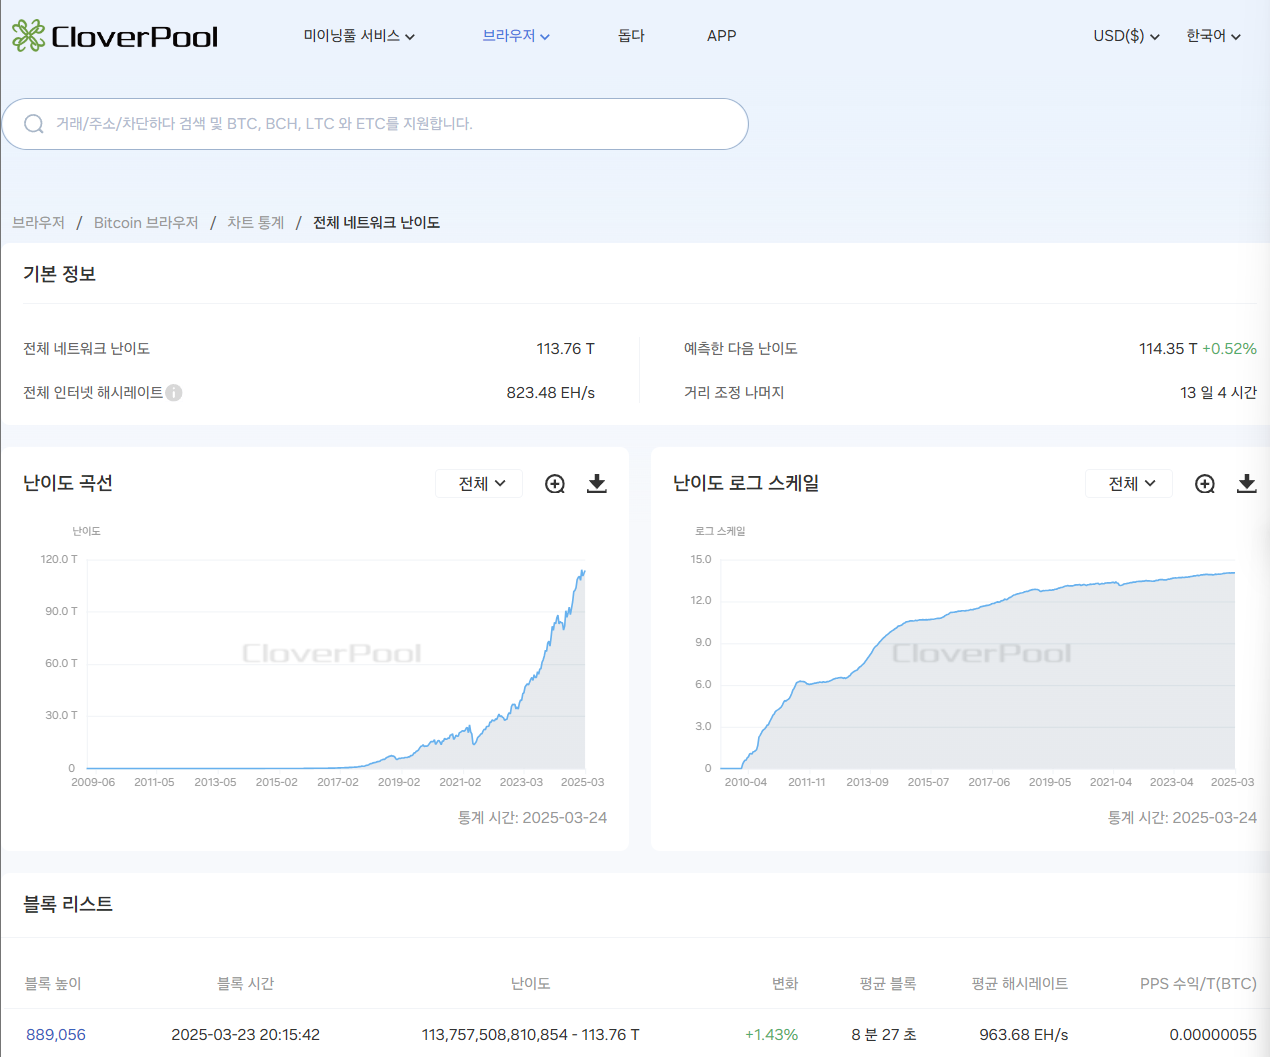The image size is (1270, 1057).
Task: Click 브라우저 in the breadcrumb trail
Action: [x=38, y=223]
